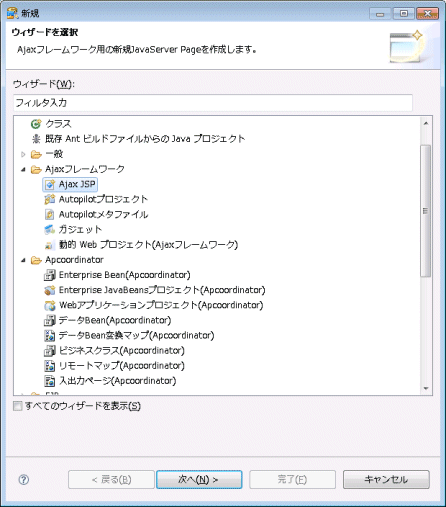Viewport: 446px width, 507px height.
Task: Click the リモートマップ(Apcoordinator) icon
Action: [50, 366]
